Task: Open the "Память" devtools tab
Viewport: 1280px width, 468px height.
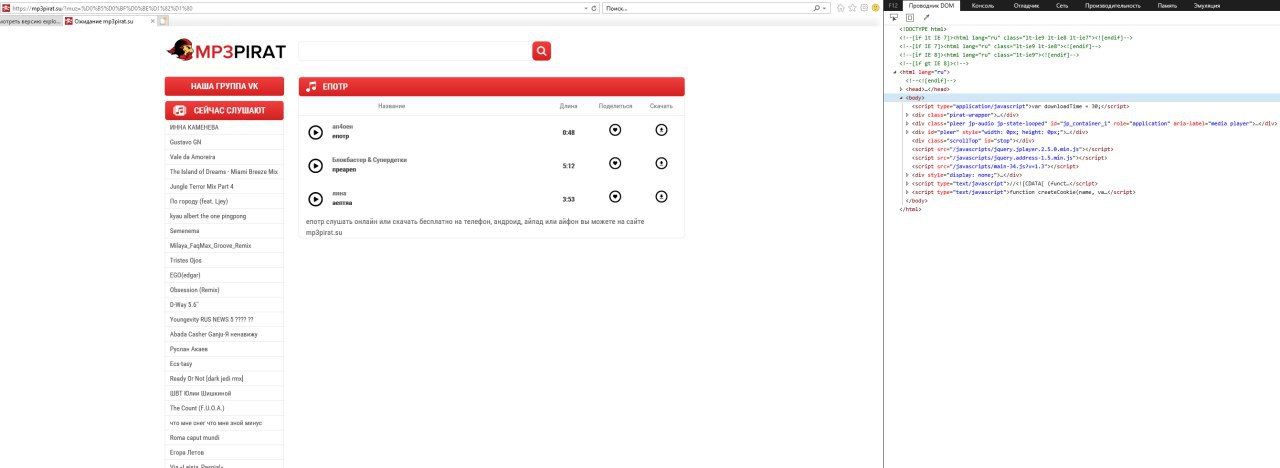Action: coord(1167,5)
